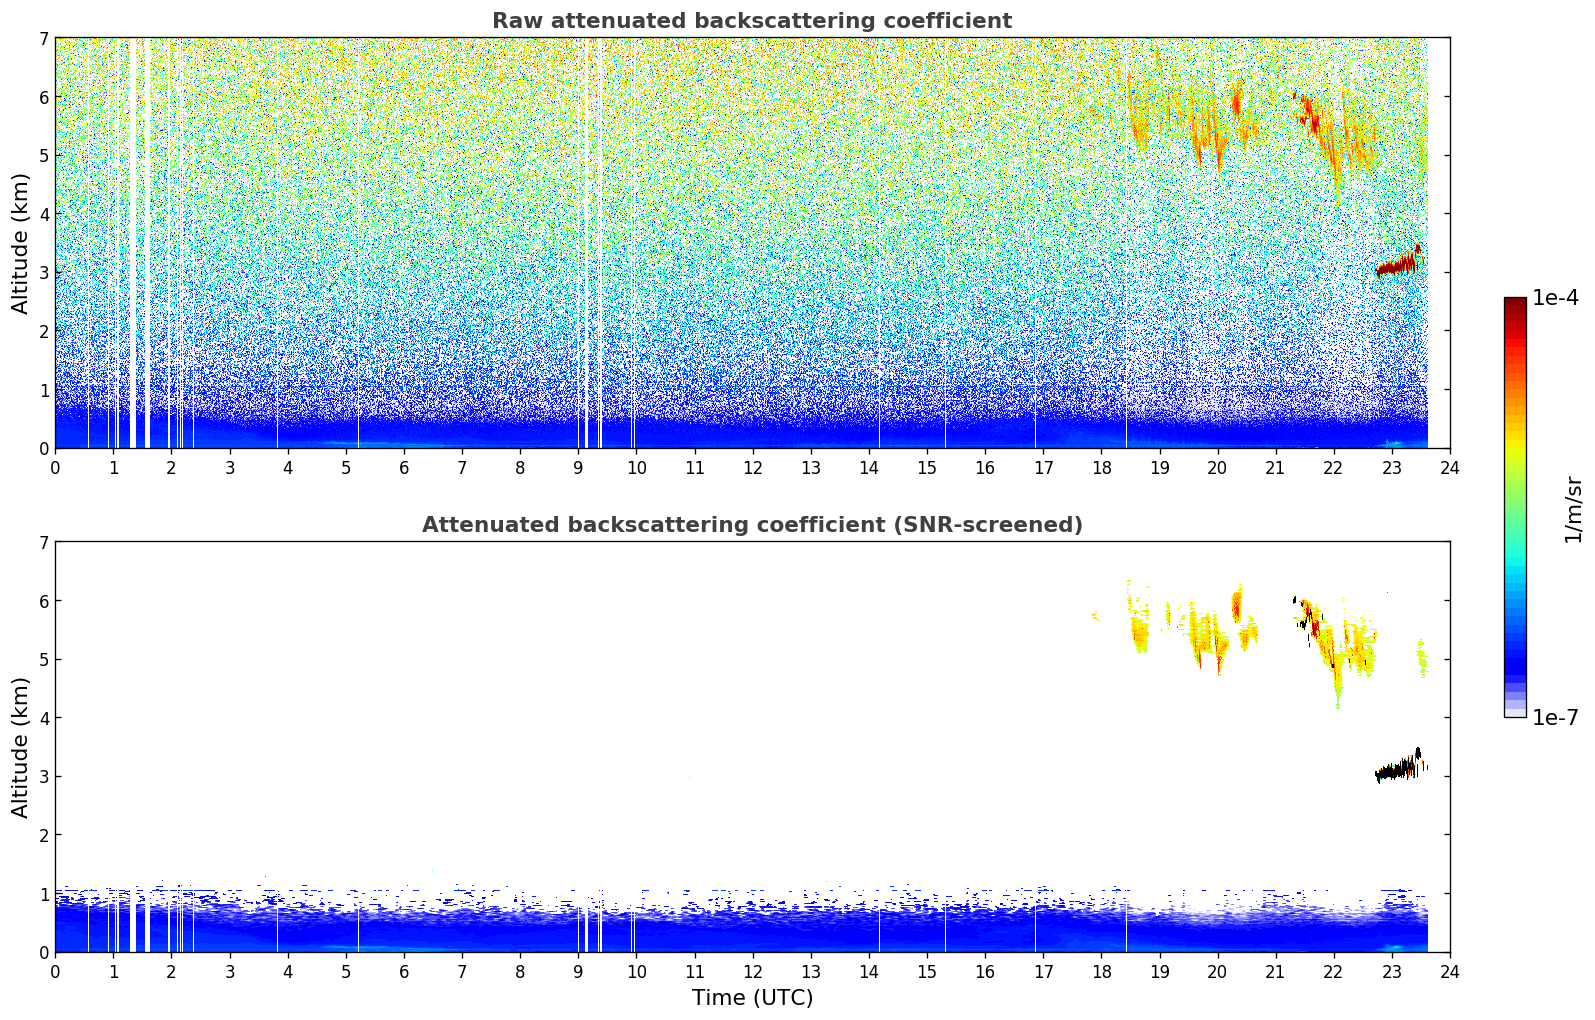Pick the dark red top of the colorbar
The width and height of the screenshot is (1595, 1020).
pos(1515,305)
